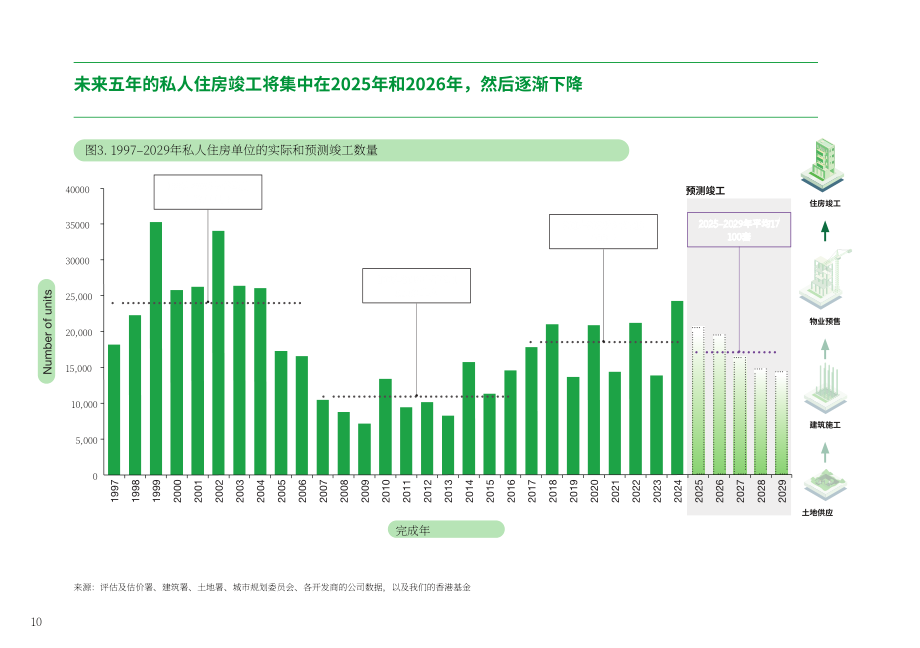Click the light green arrow below 建筑施工

tap(825, 453)
